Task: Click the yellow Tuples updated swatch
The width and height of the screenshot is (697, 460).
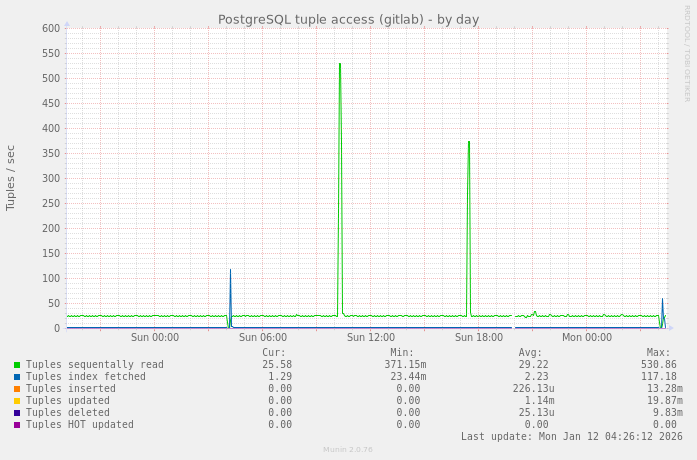Action: [17, 401]
